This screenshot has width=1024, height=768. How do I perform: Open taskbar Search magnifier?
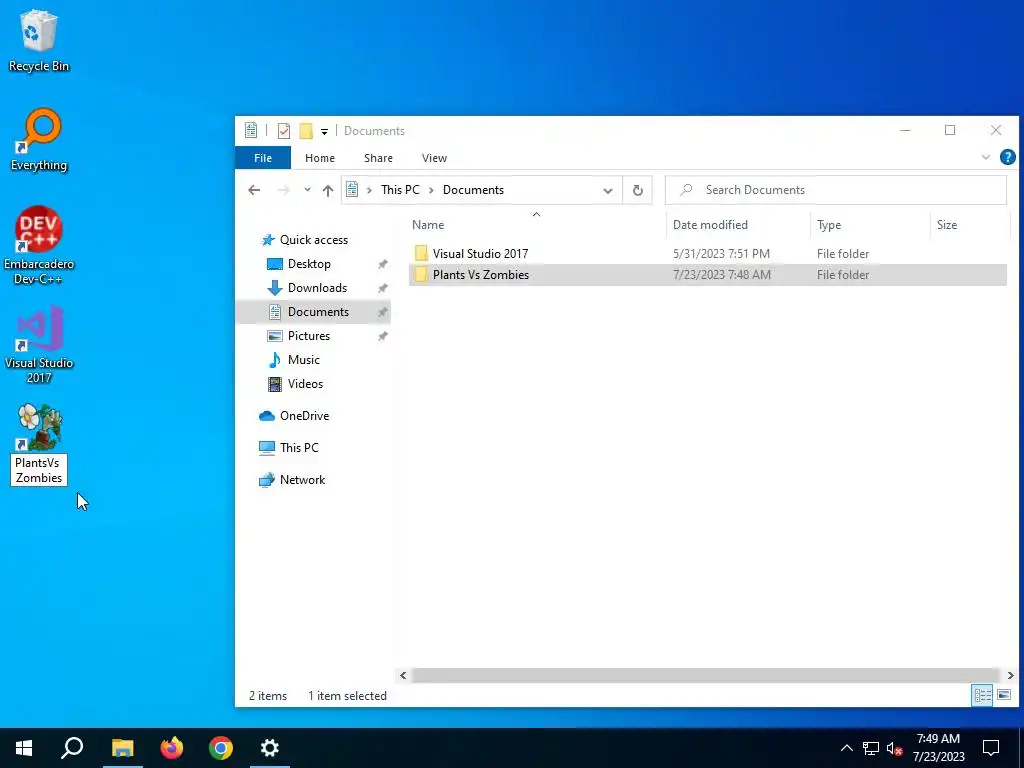pyautogui.click(x=72, y=748)
